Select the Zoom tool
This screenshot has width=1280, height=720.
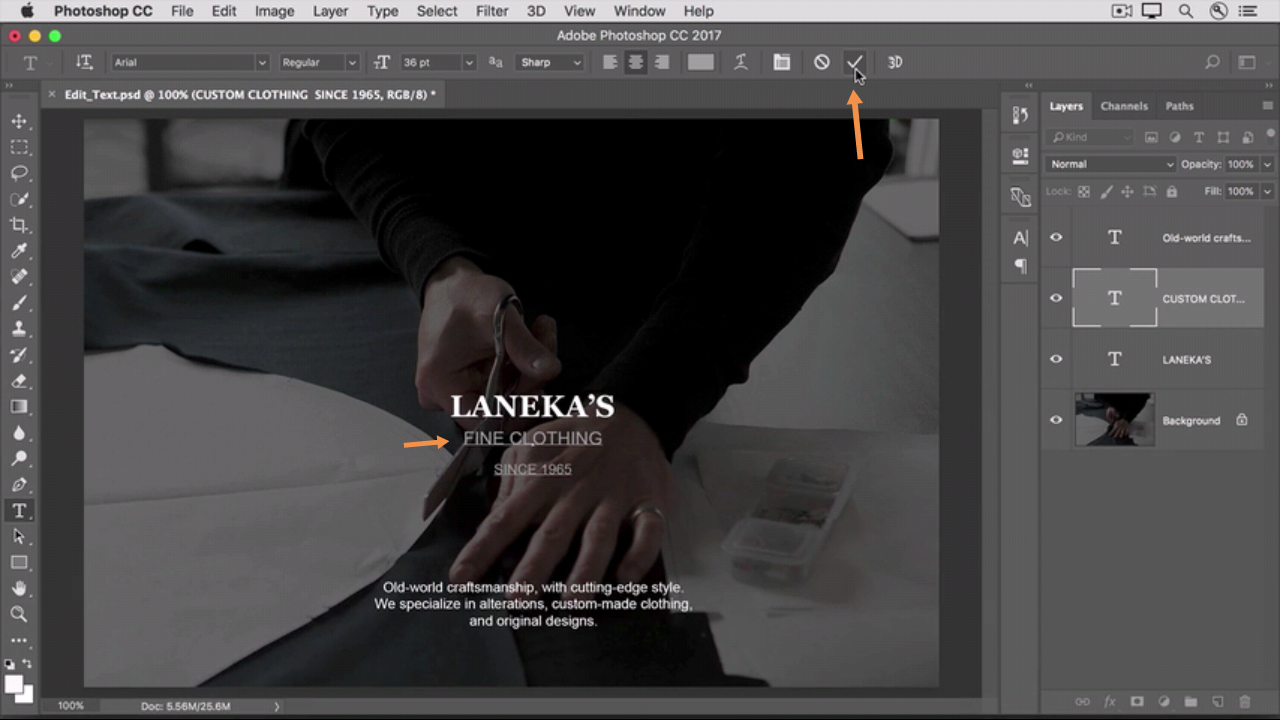[x=19, y=614]
